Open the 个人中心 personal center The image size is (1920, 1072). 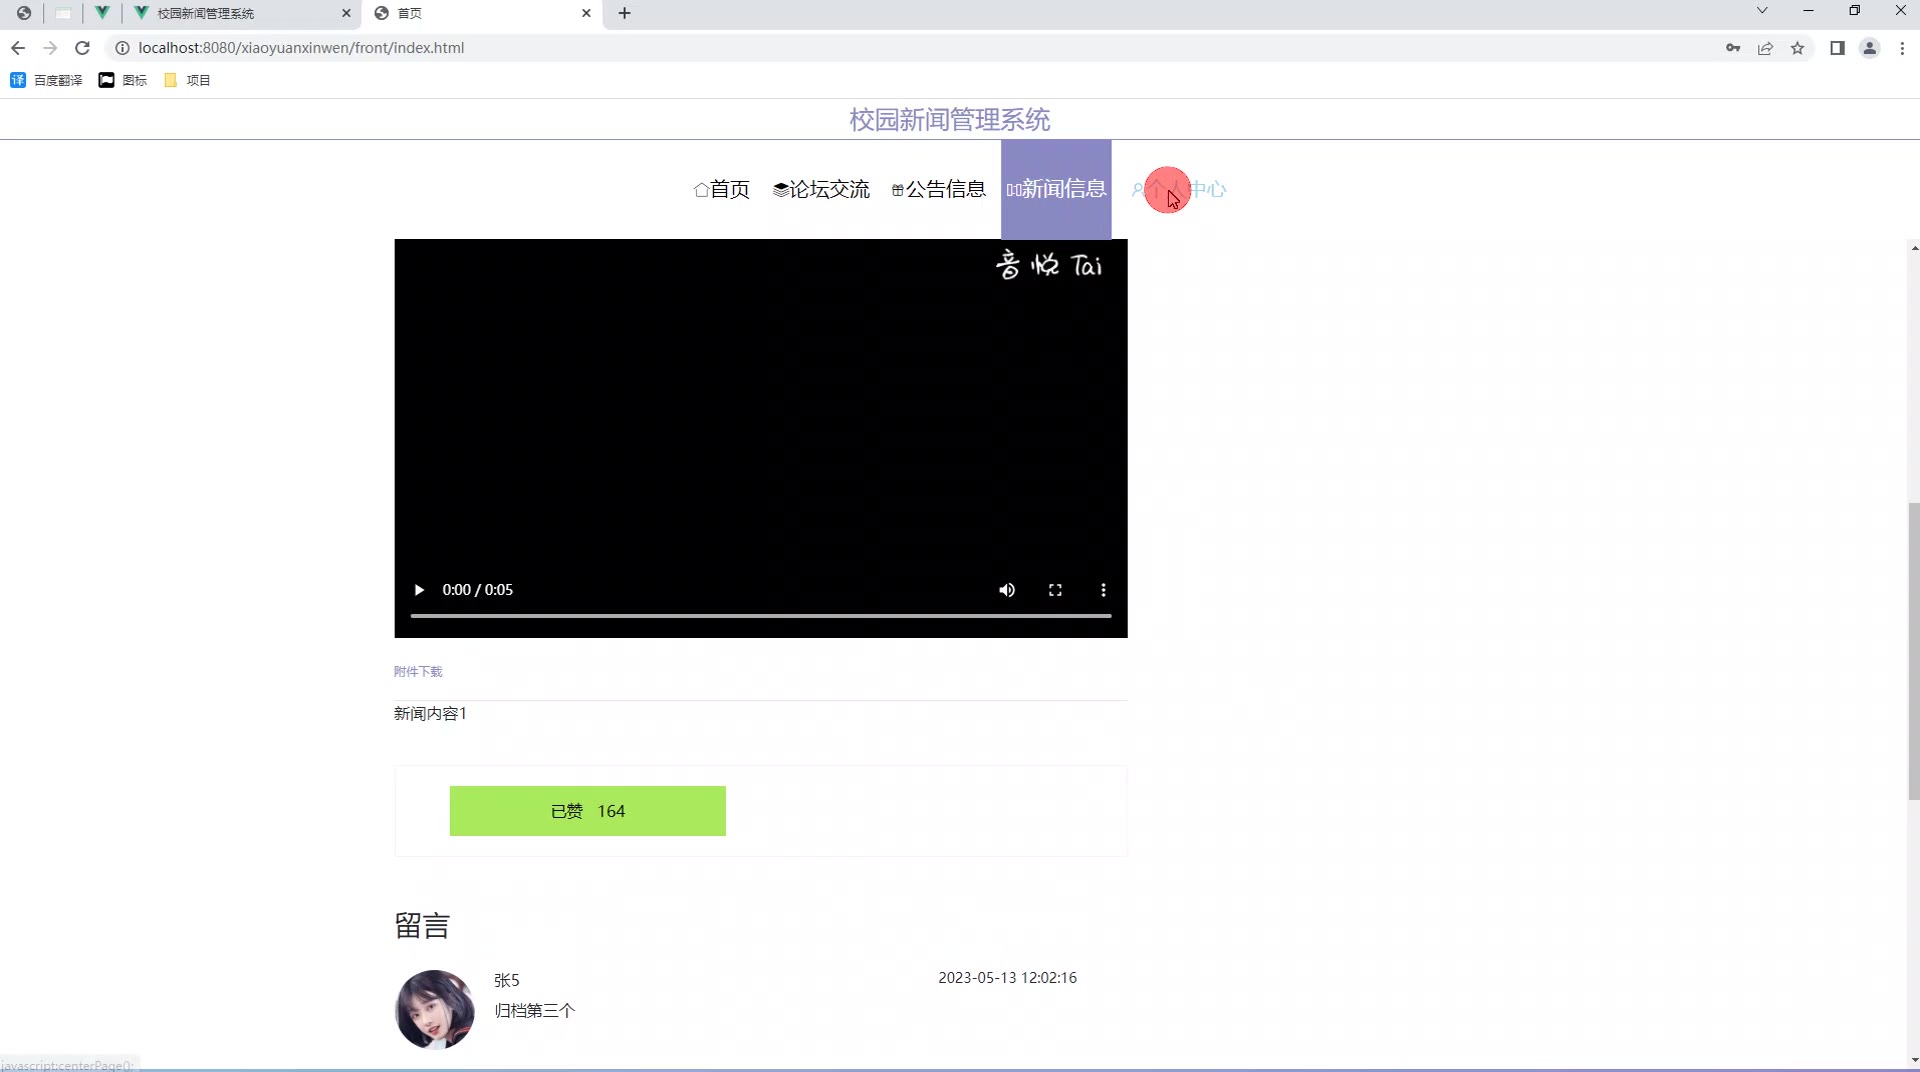pyautogui.click(x=1178, y=189)
